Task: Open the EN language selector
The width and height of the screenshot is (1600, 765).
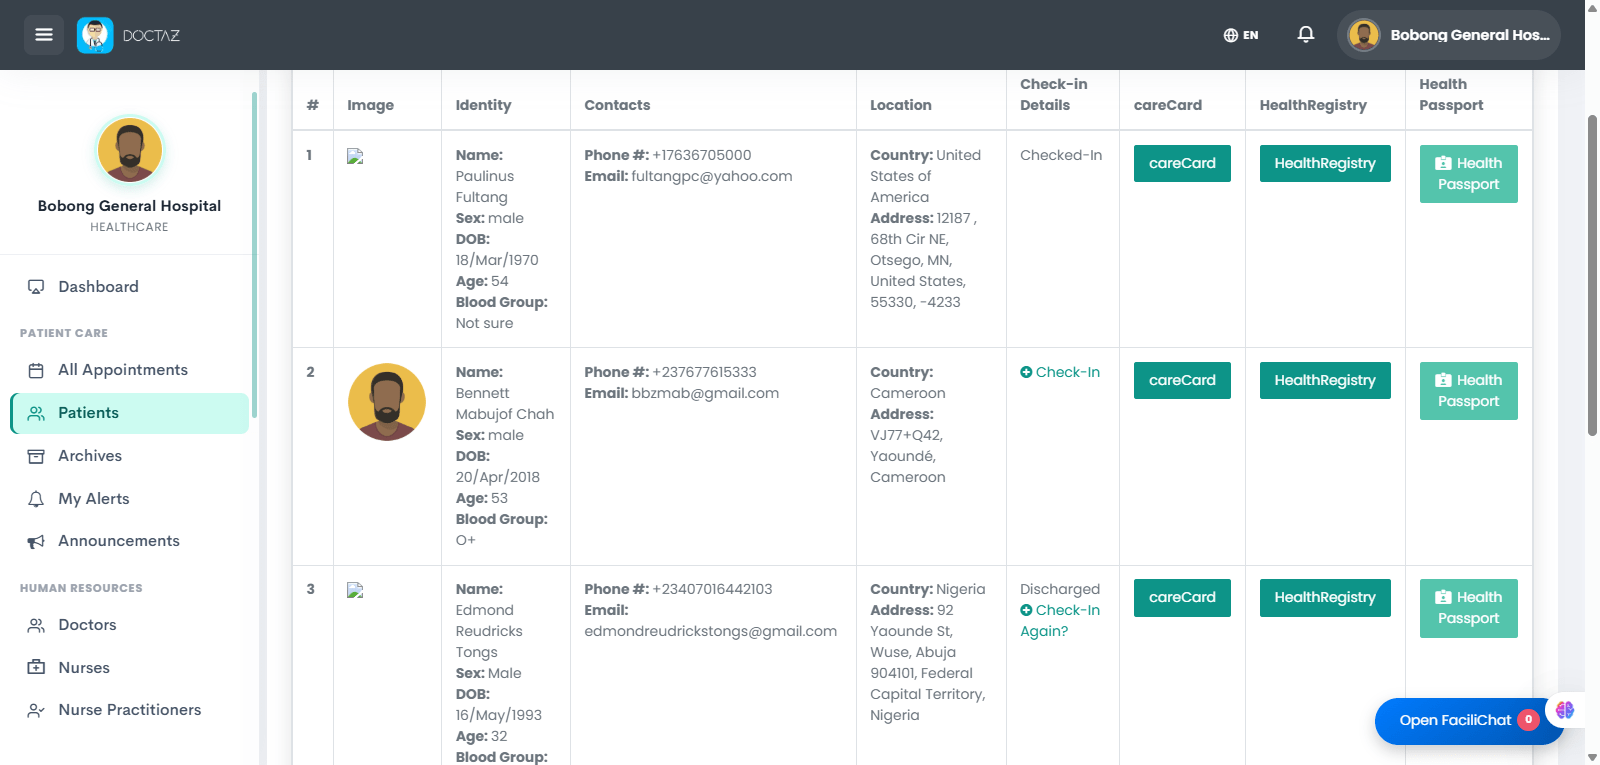Action: click(1241, 35)
